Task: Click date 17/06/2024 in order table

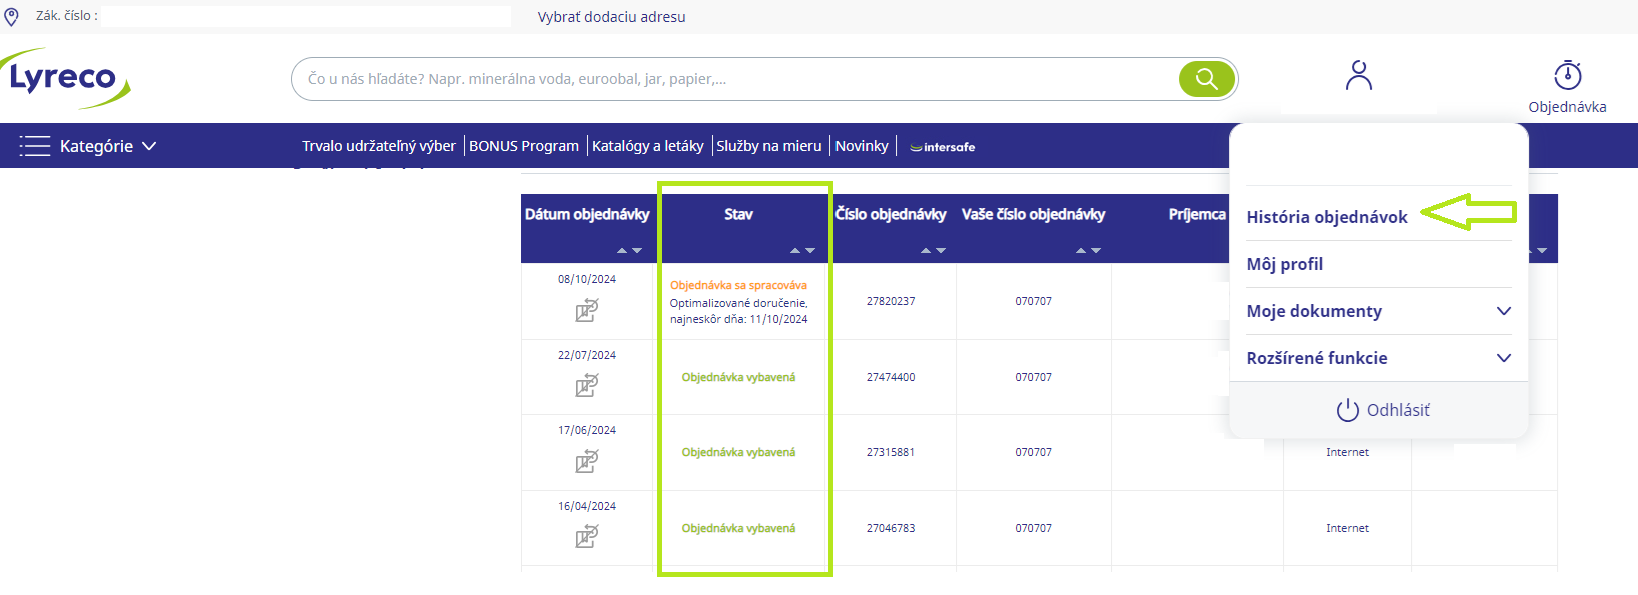Action: click(587, 430)
